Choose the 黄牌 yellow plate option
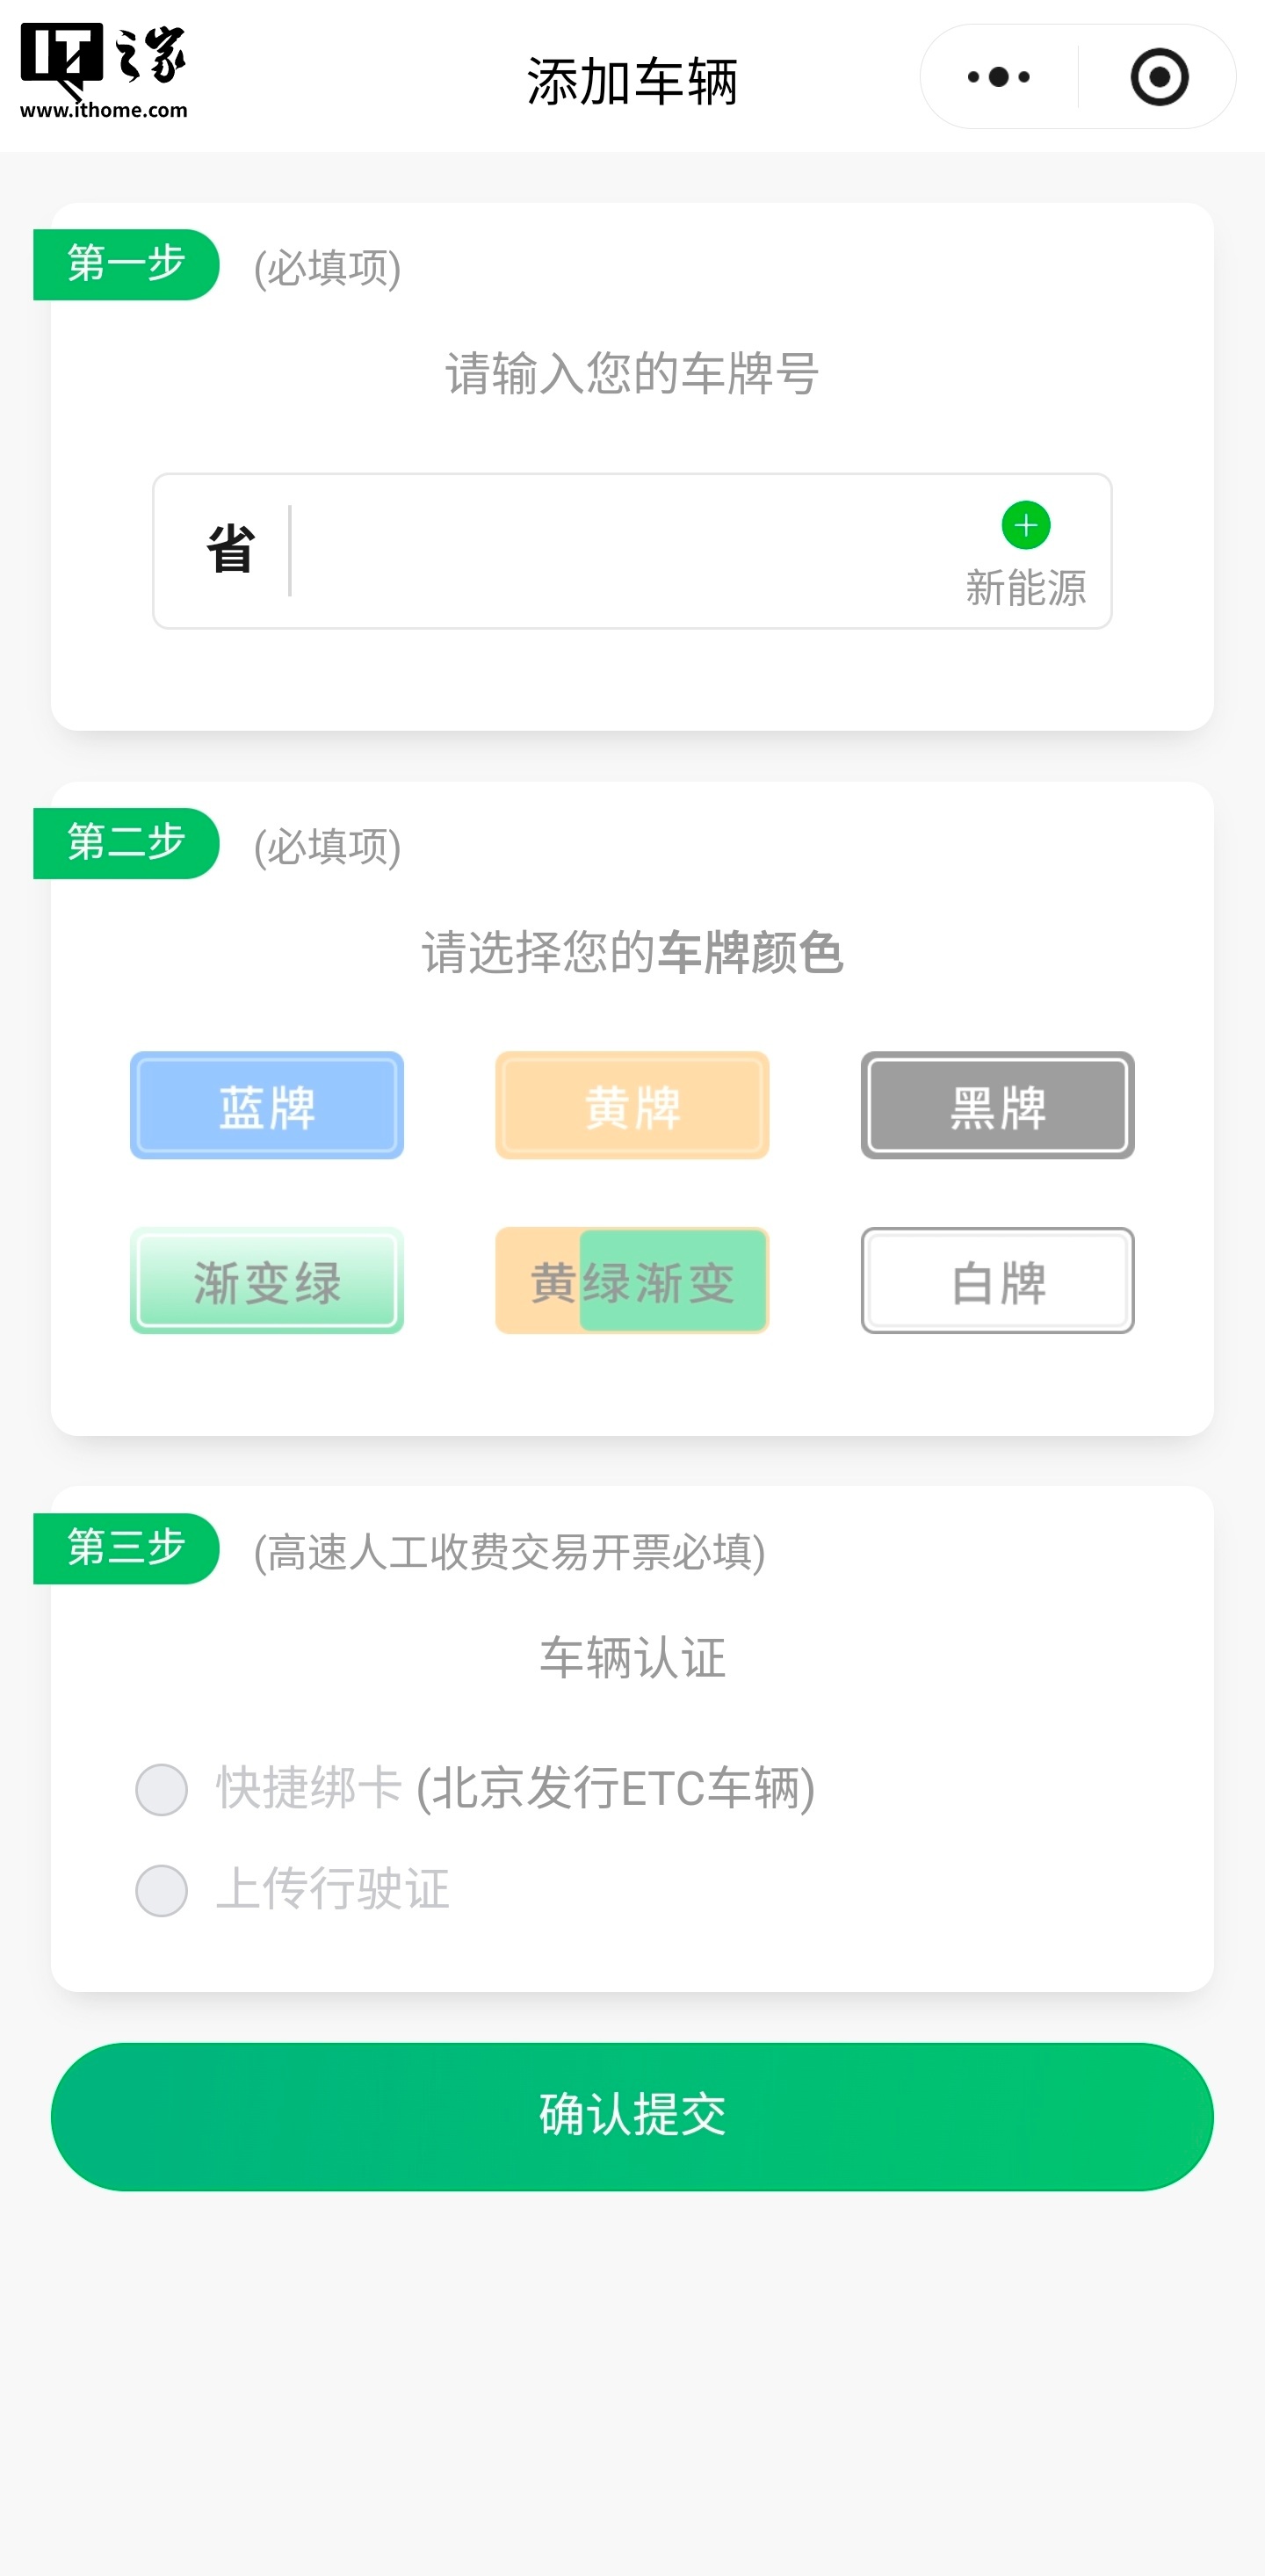 point(632,1105)
